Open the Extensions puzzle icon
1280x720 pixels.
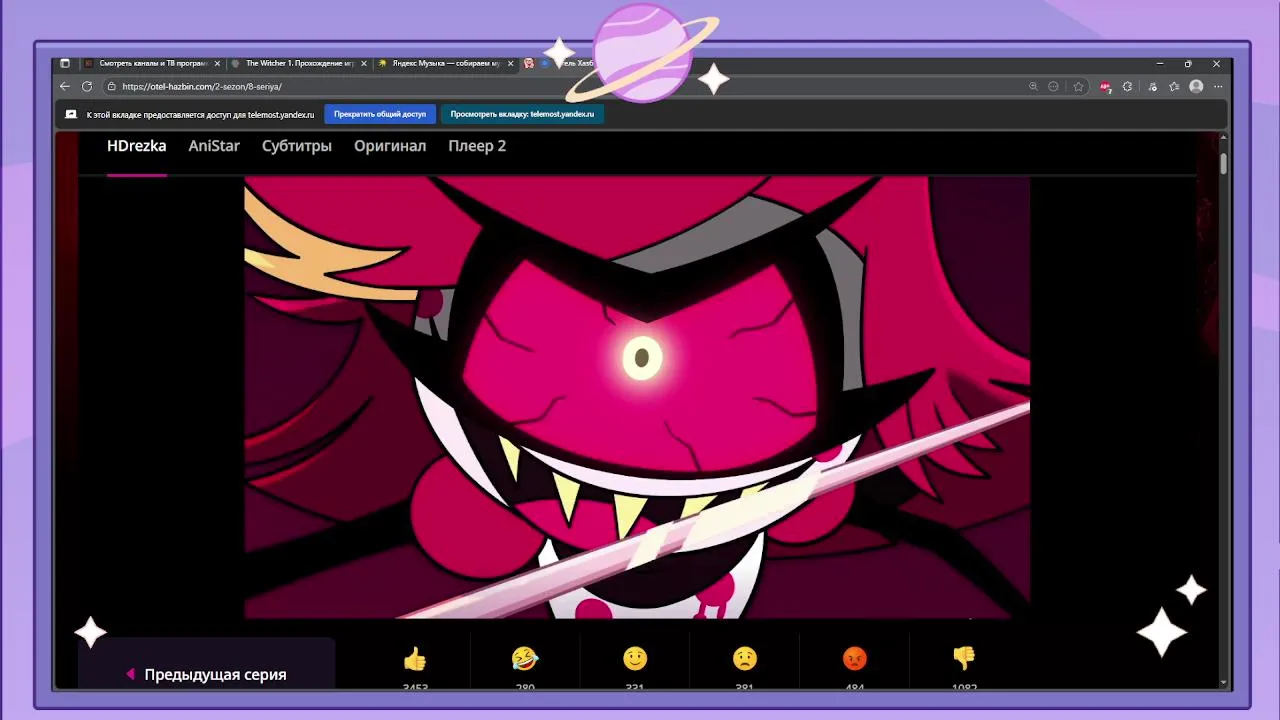click(1128, 87)
